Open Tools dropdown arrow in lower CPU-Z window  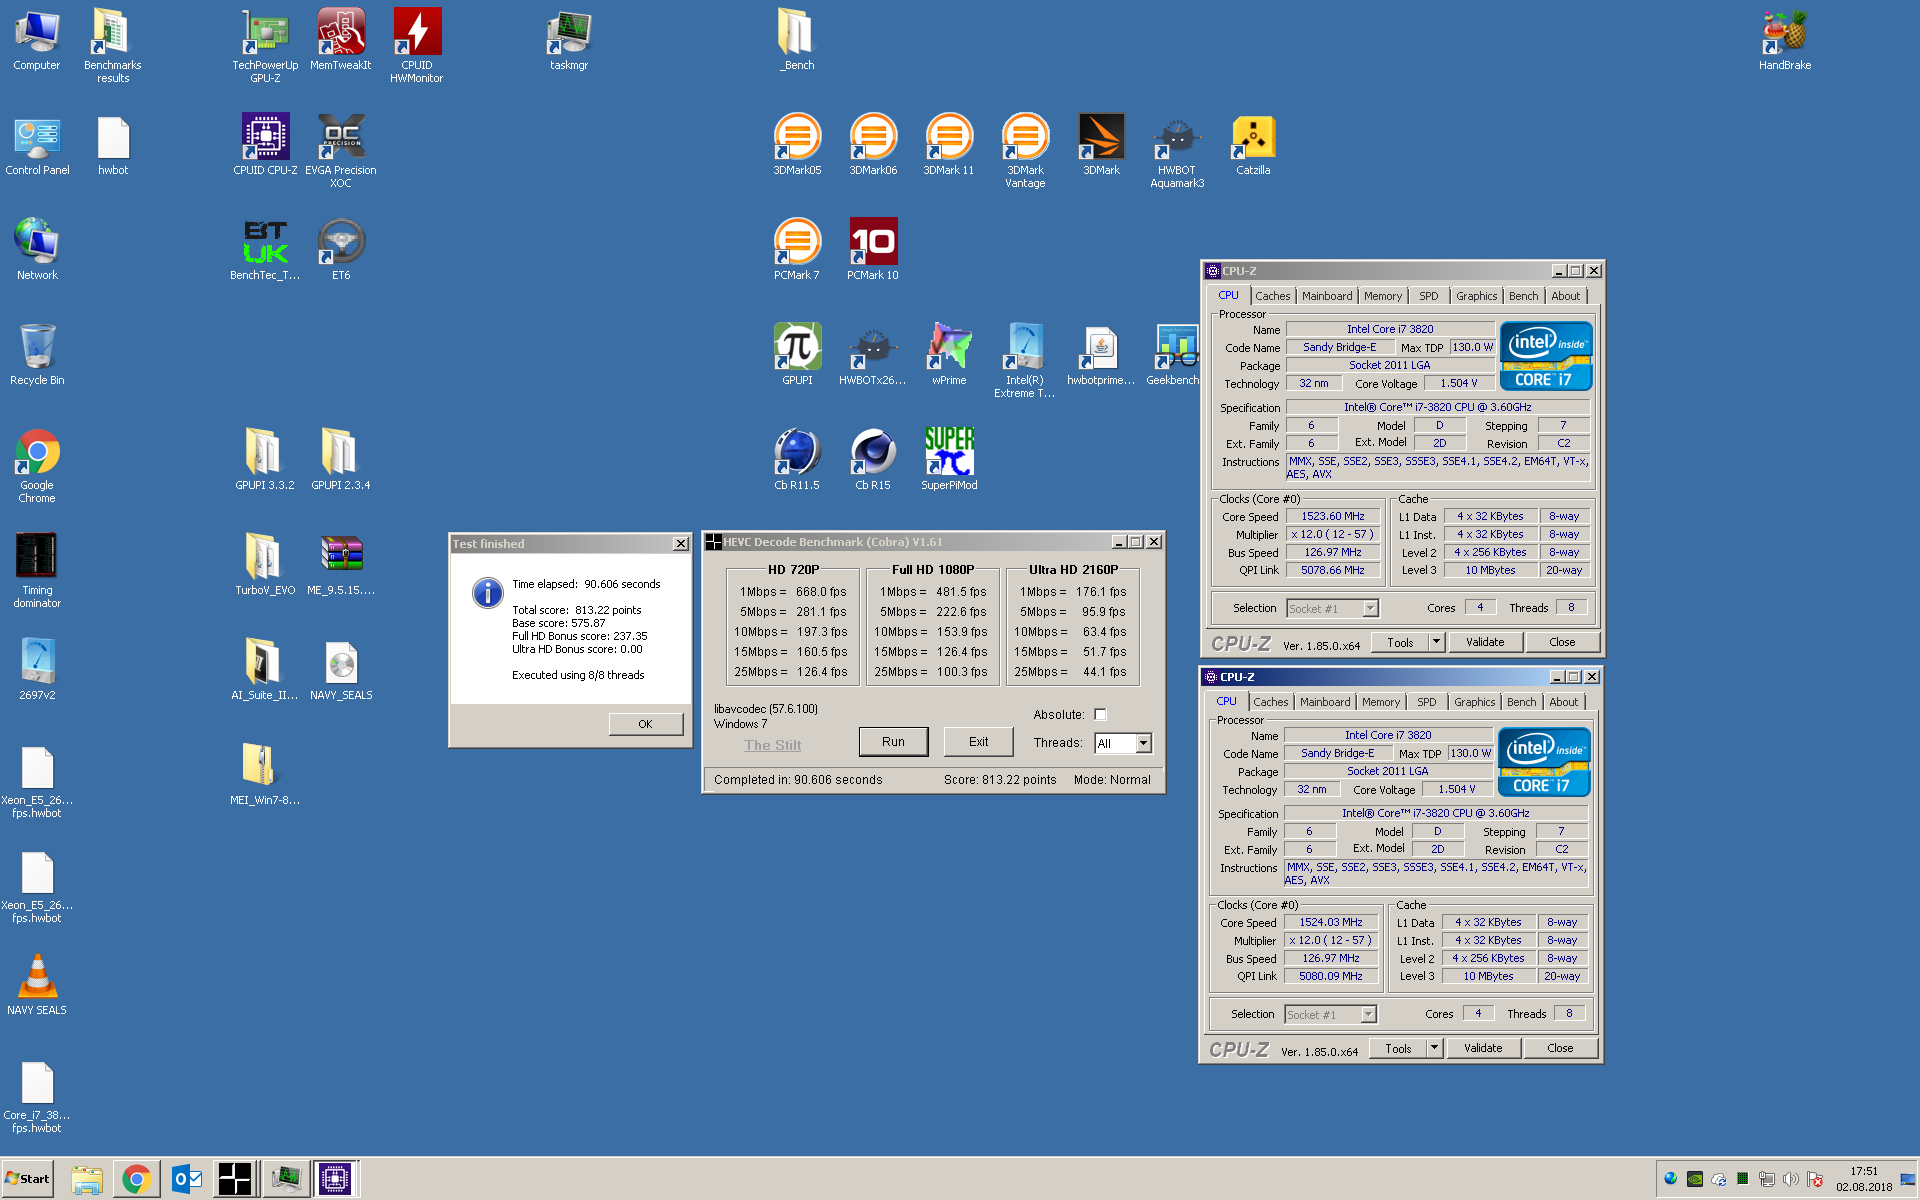click(1434, 1048)
